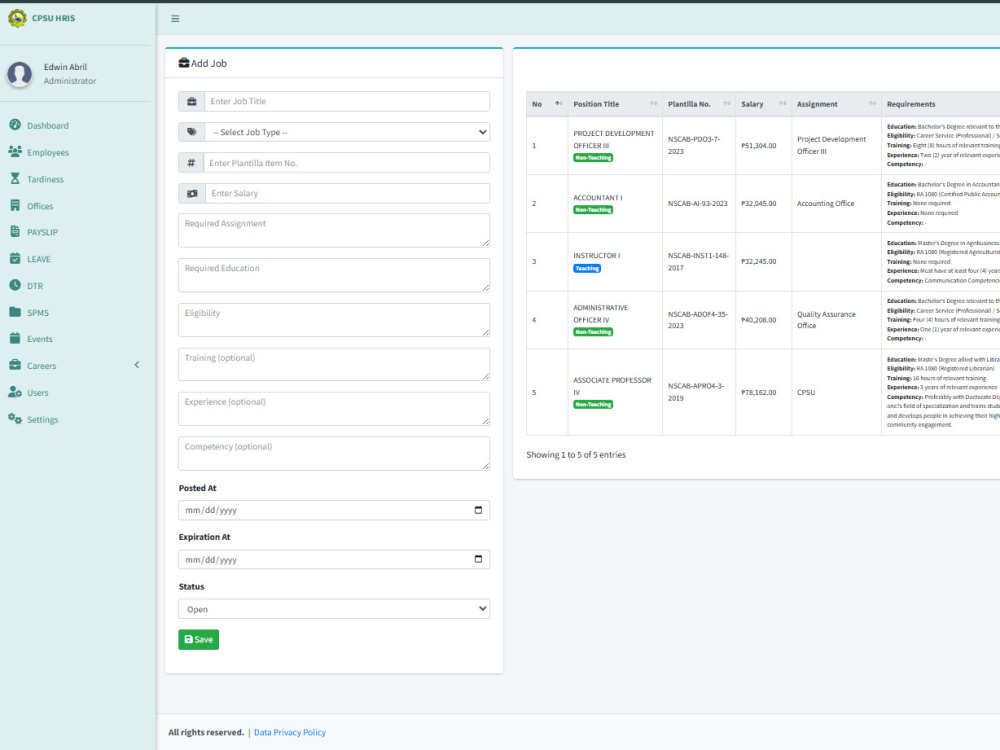The image size is (1000, 750).
Task: Click the Dashboard gauge icon
Action: [x=15, y=124]
